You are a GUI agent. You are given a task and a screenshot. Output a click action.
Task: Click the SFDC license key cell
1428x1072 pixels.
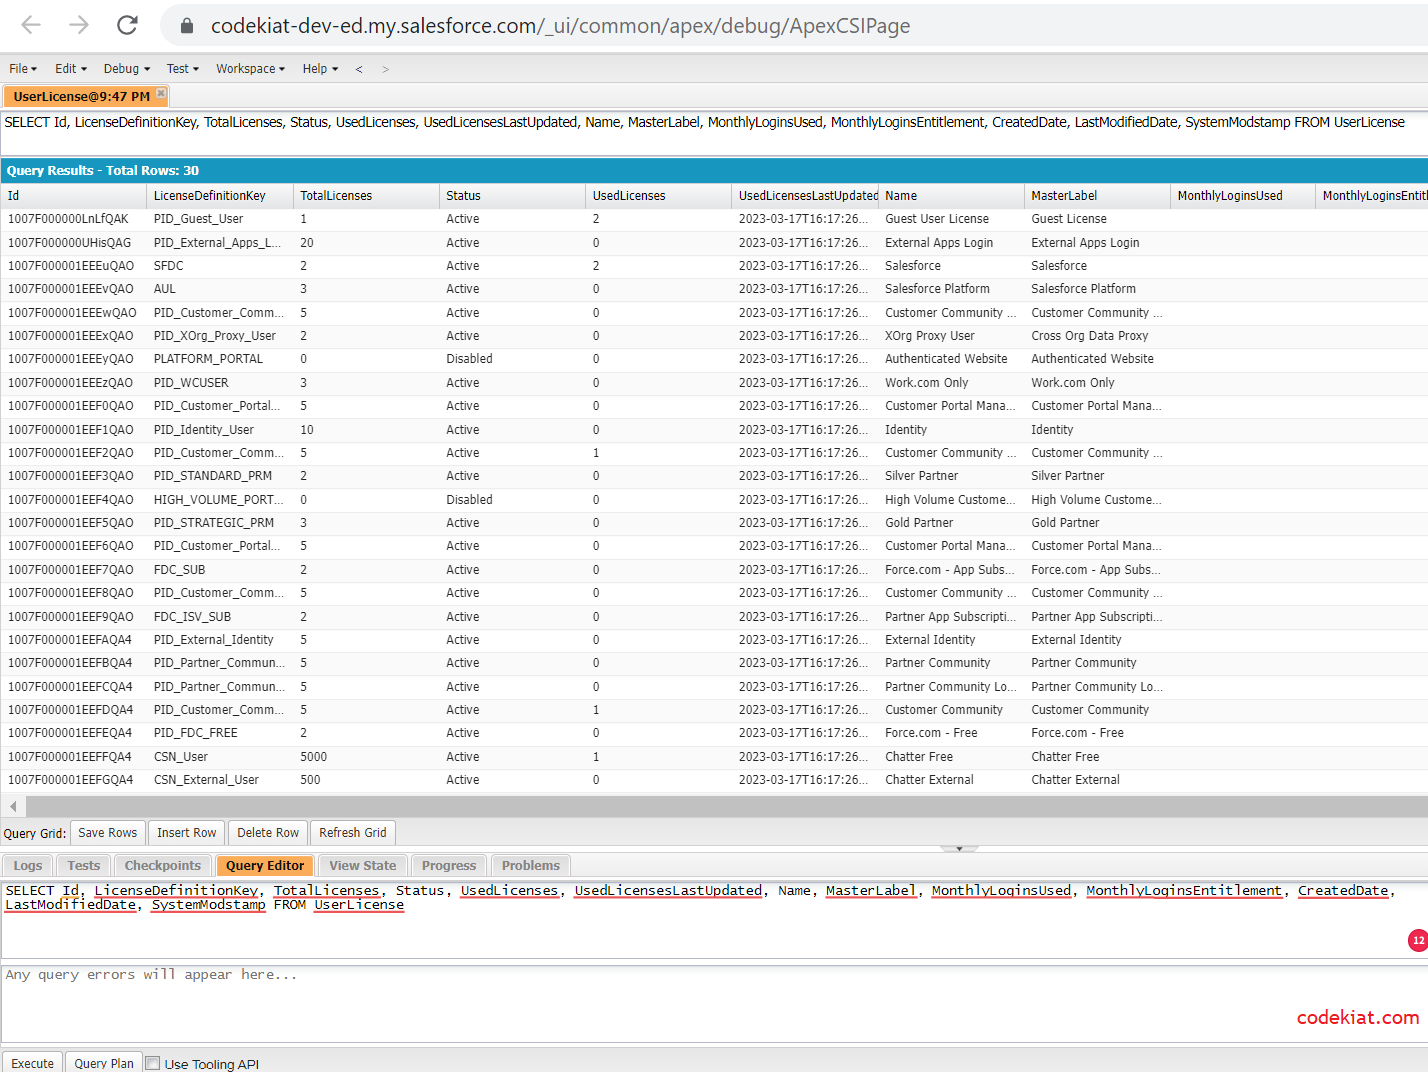pos(220,266)
